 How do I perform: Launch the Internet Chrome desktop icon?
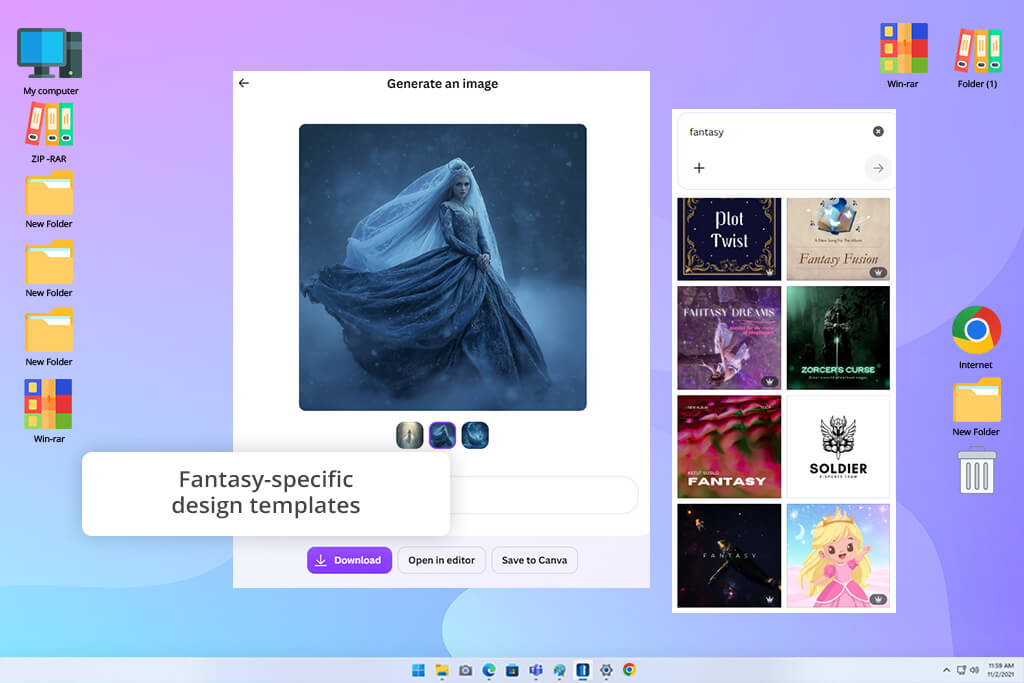976,337
